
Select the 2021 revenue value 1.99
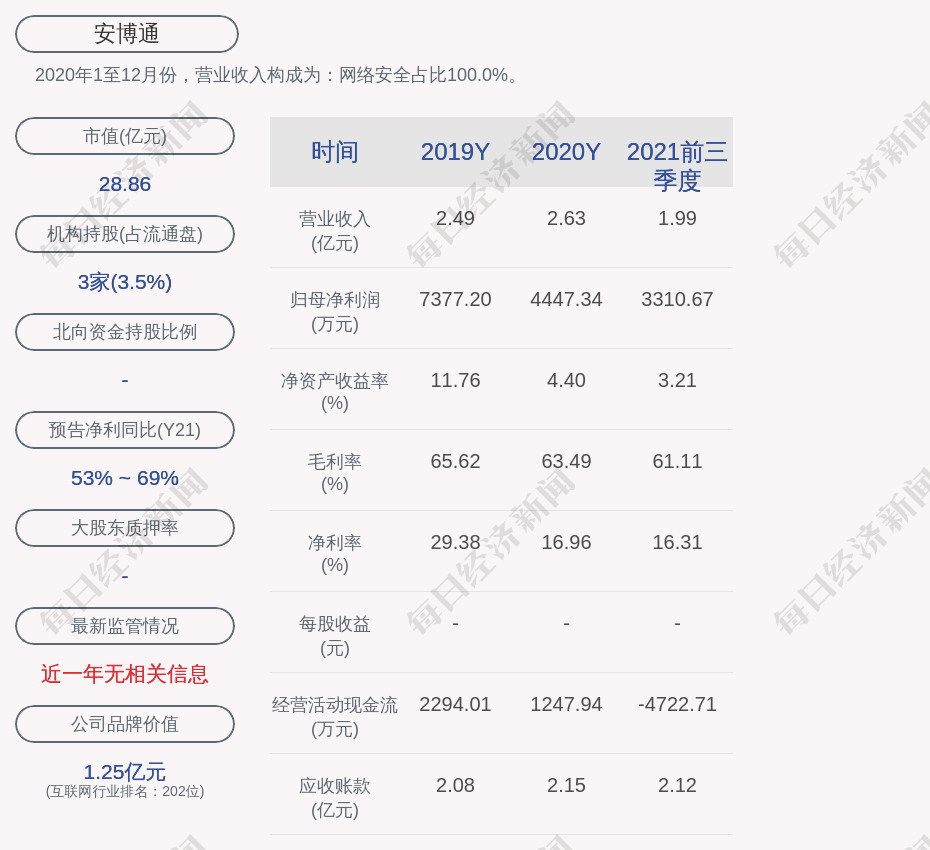point(677,218)
